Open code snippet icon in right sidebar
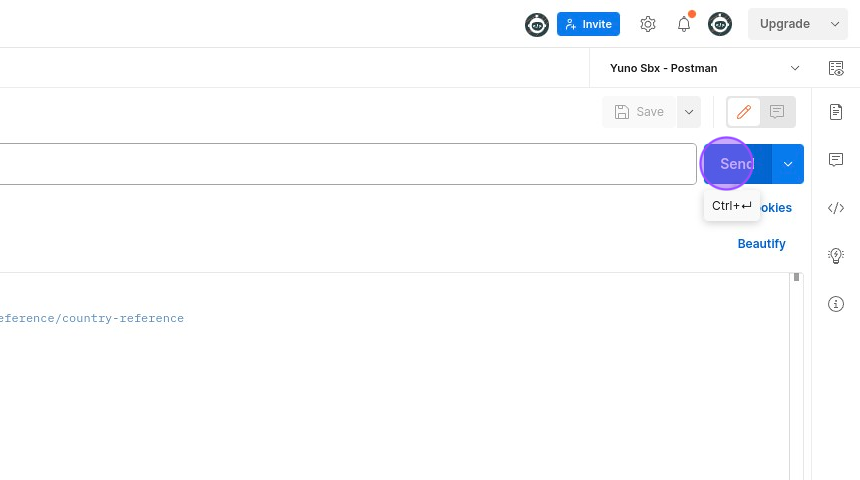The height and width of the screenshot is (480, 860). click(836, 208)
